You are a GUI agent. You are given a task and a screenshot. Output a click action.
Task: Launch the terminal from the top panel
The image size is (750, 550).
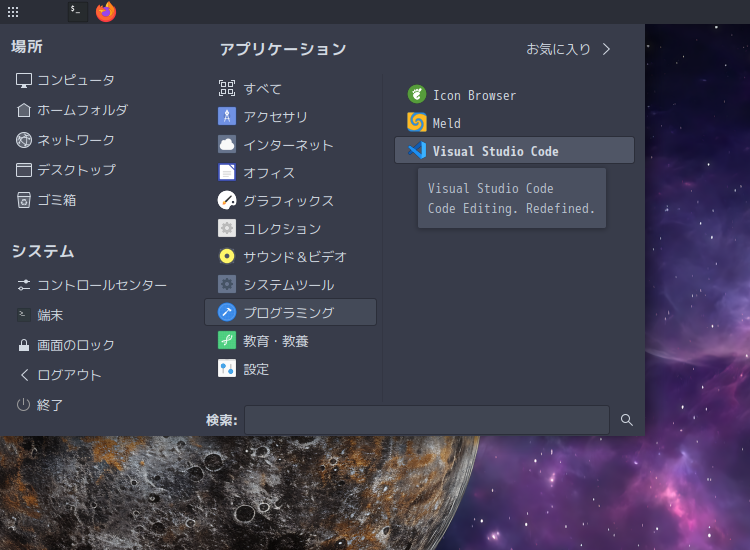[77, 12]
